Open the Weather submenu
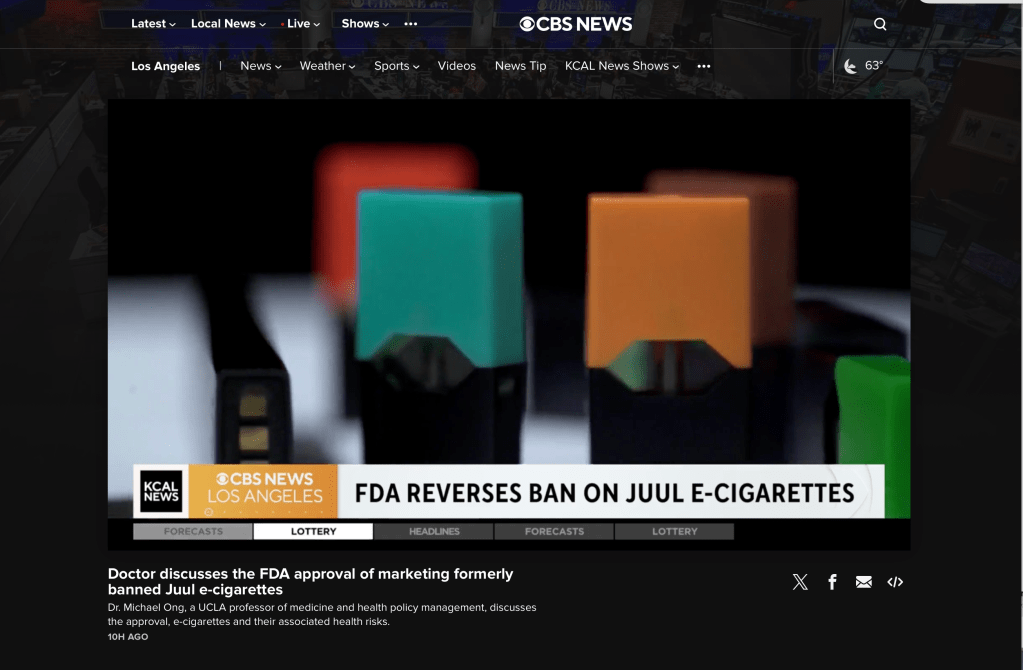The width and height of the screenshot is (1023, 670). click(327, 66)
